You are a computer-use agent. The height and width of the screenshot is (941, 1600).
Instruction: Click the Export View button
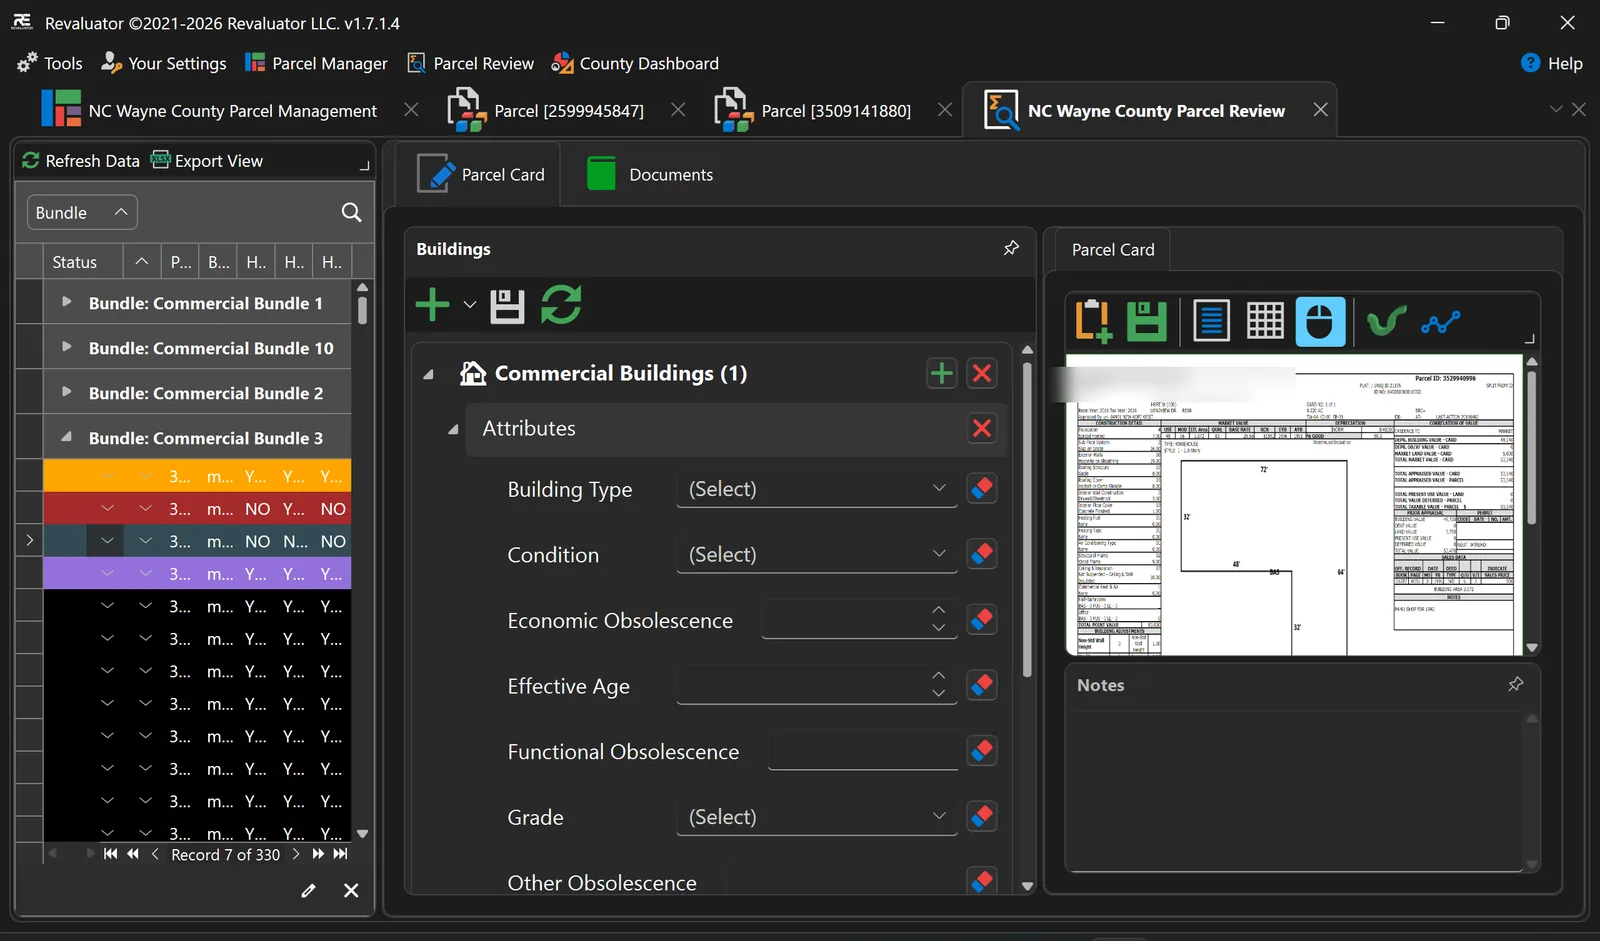click(207, 161)
